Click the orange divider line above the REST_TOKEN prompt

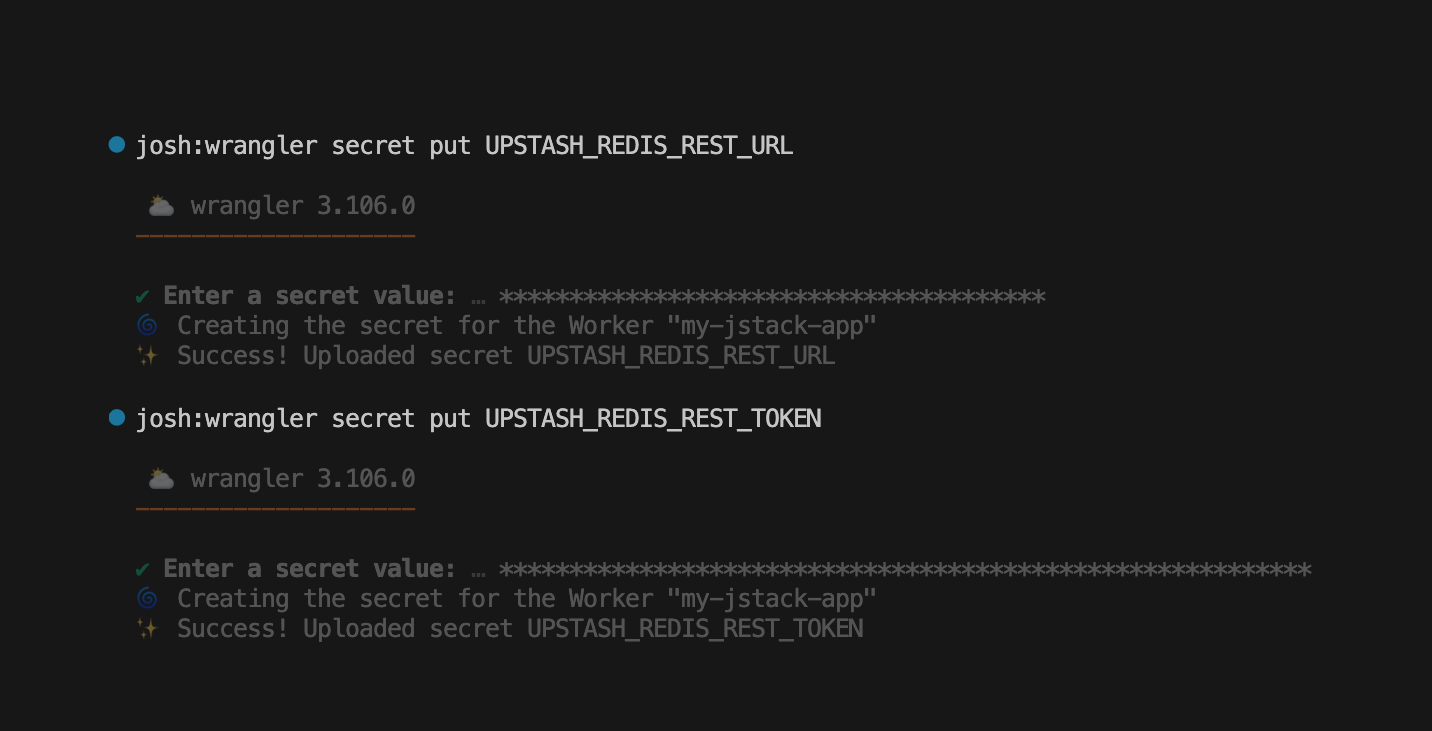275,509
